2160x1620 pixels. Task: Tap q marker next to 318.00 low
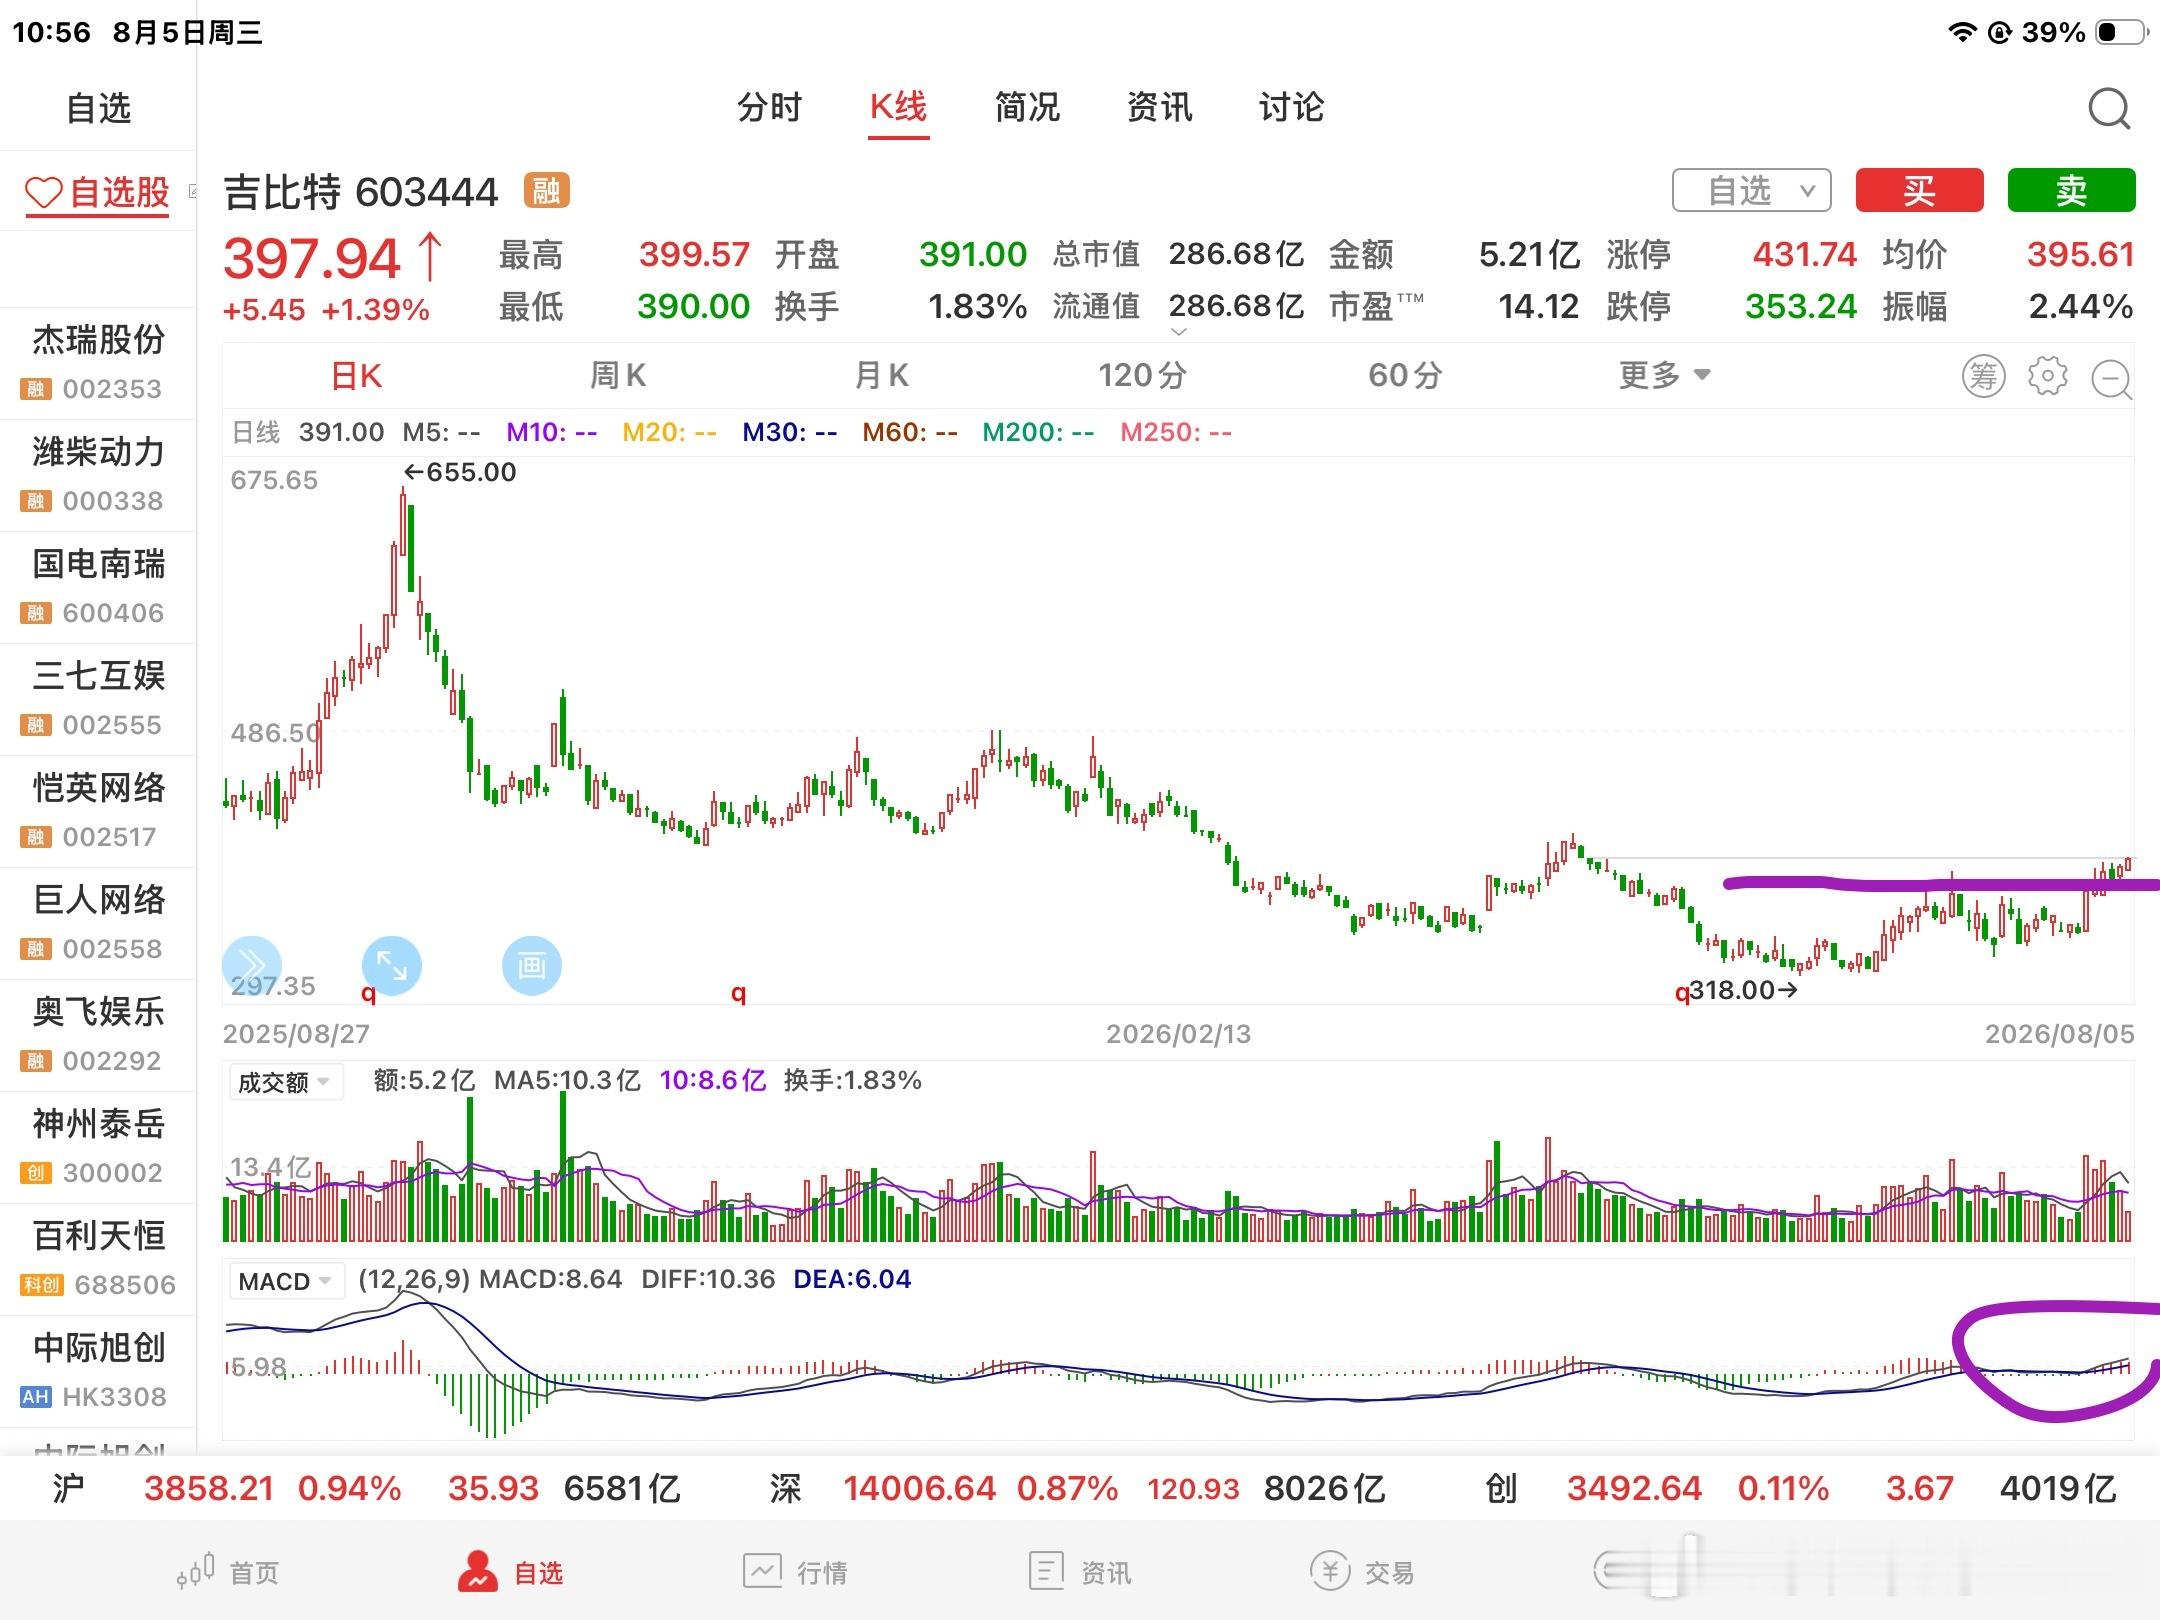click(1682, 992)
